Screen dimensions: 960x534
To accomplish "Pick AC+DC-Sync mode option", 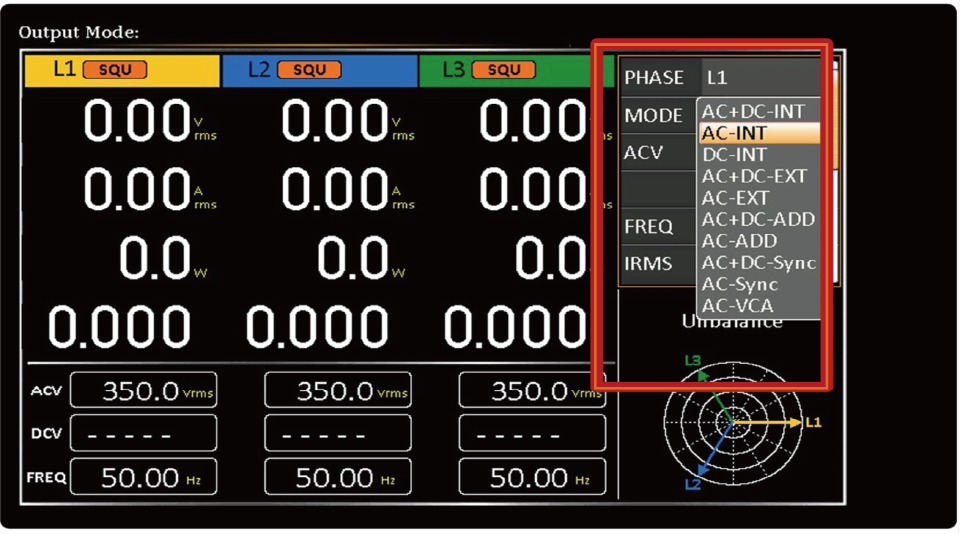I will pos(758,263).
